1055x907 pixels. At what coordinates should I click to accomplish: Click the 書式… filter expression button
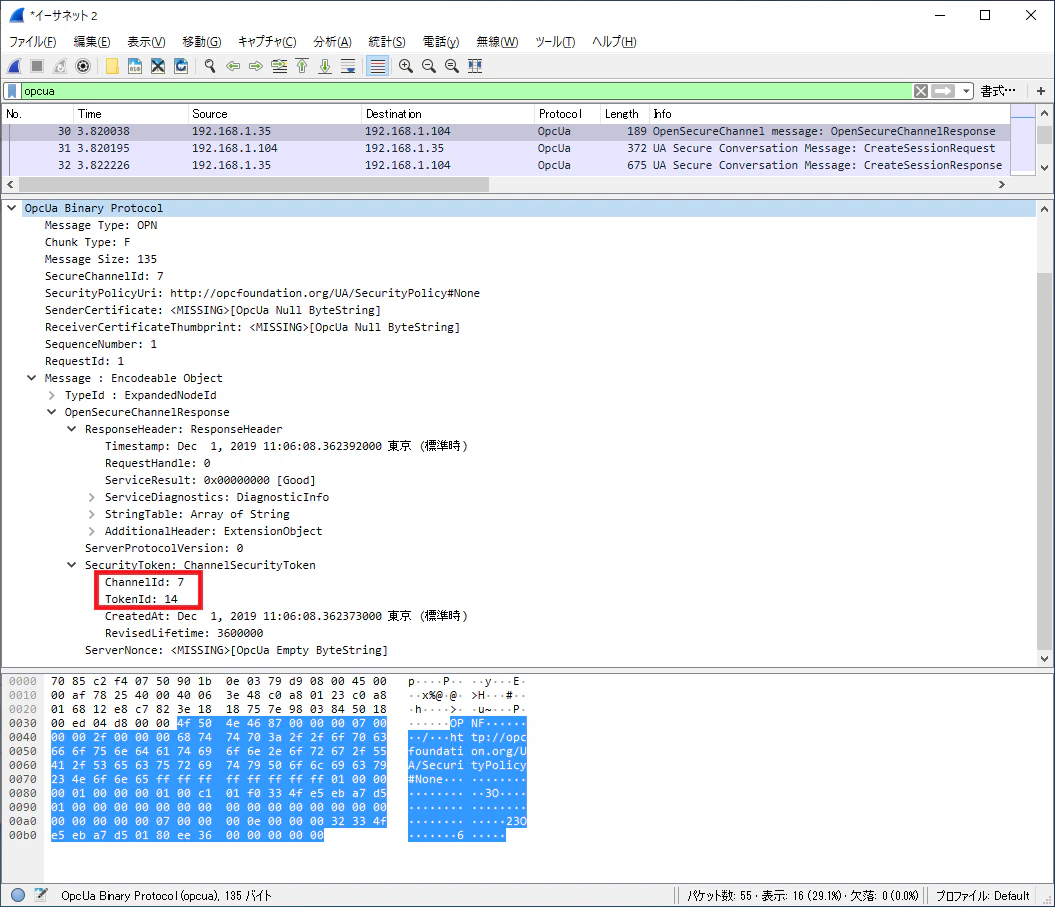point(998,91)
